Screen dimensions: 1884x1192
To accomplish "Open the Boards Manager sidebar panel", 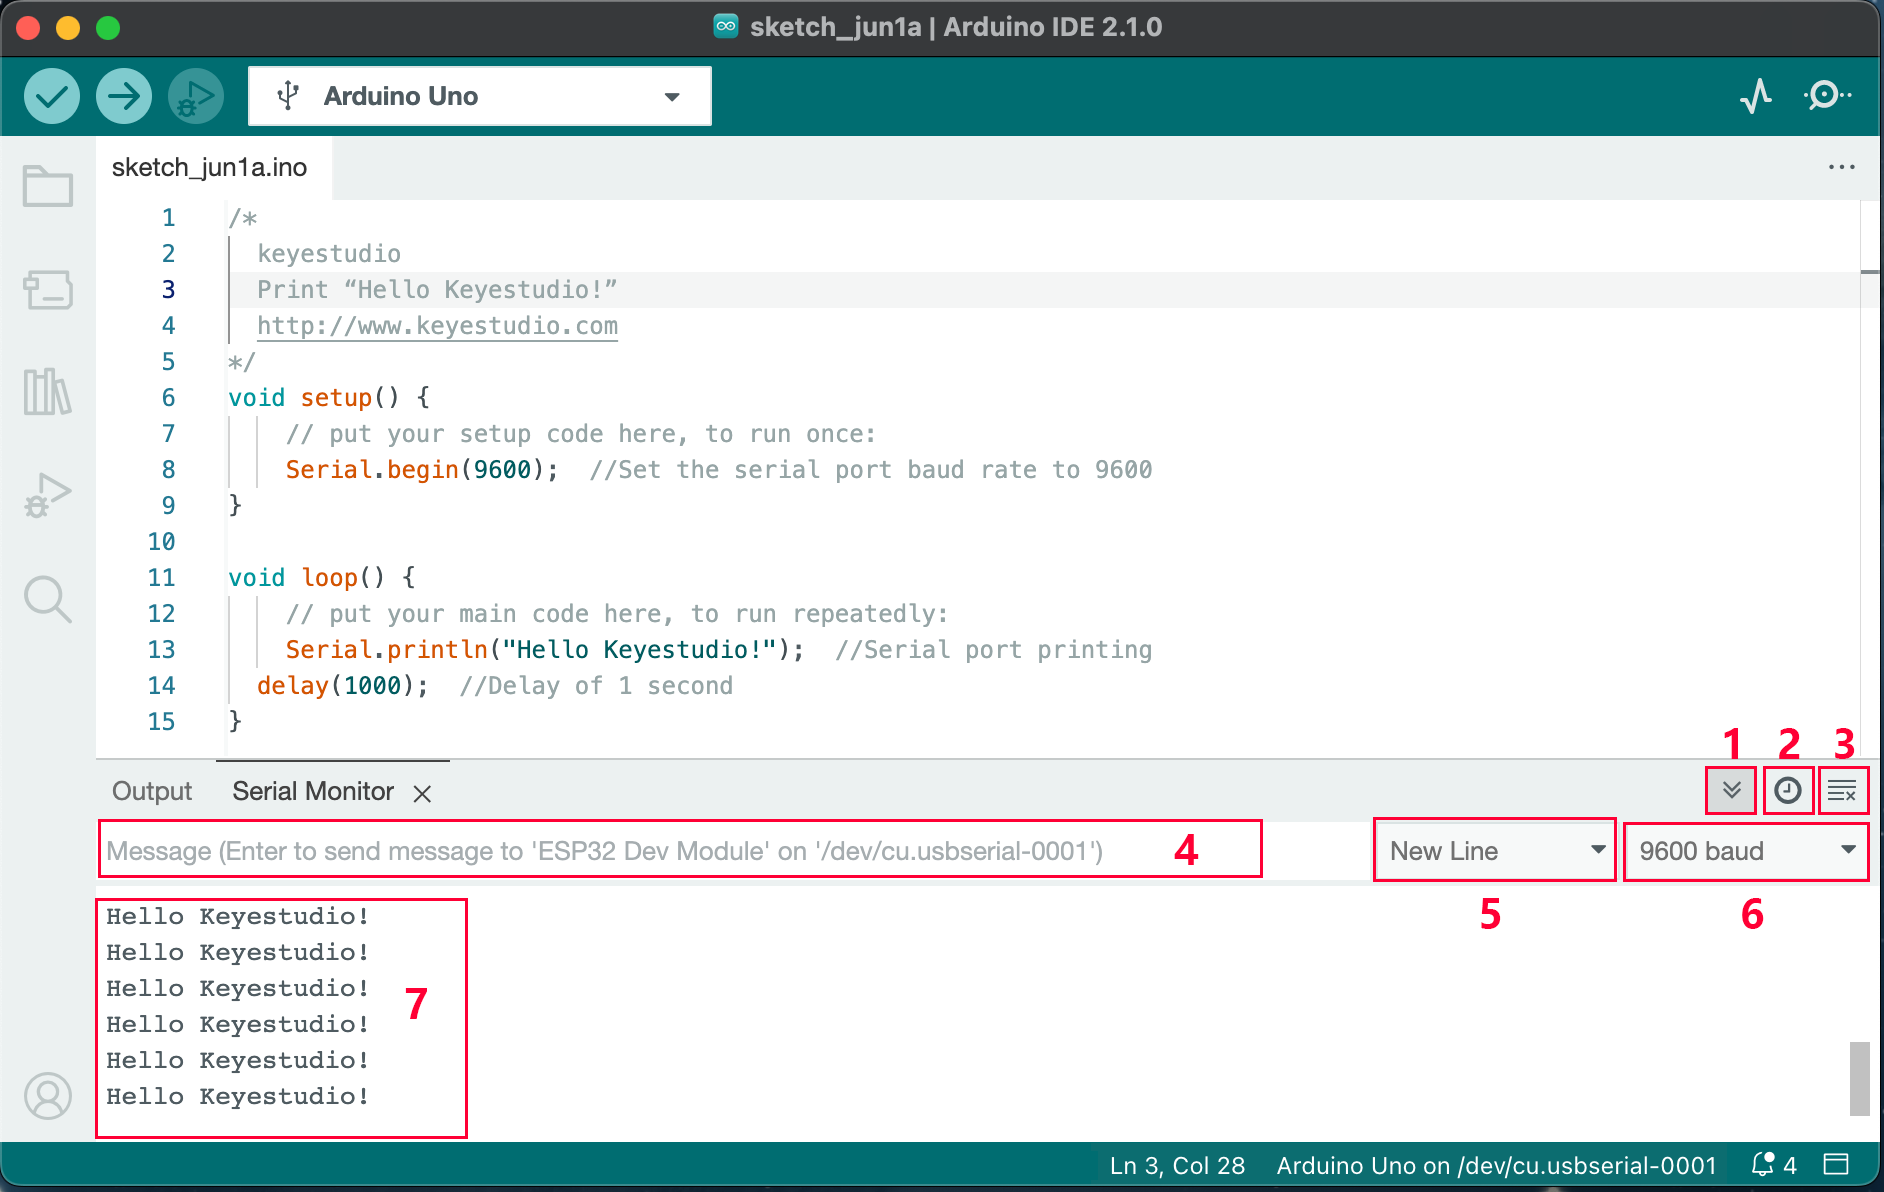I will click(48, 290).
